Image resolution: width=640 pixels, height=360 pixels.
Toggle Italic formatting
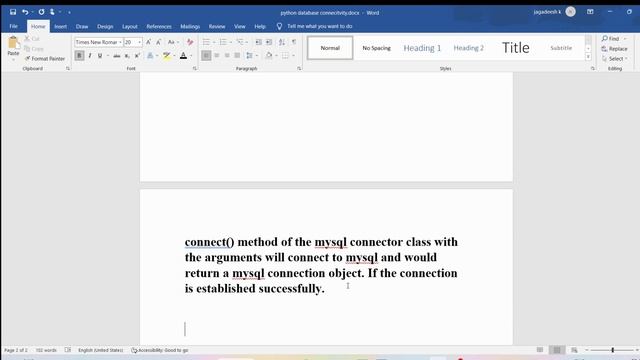(x=90, y=56)
